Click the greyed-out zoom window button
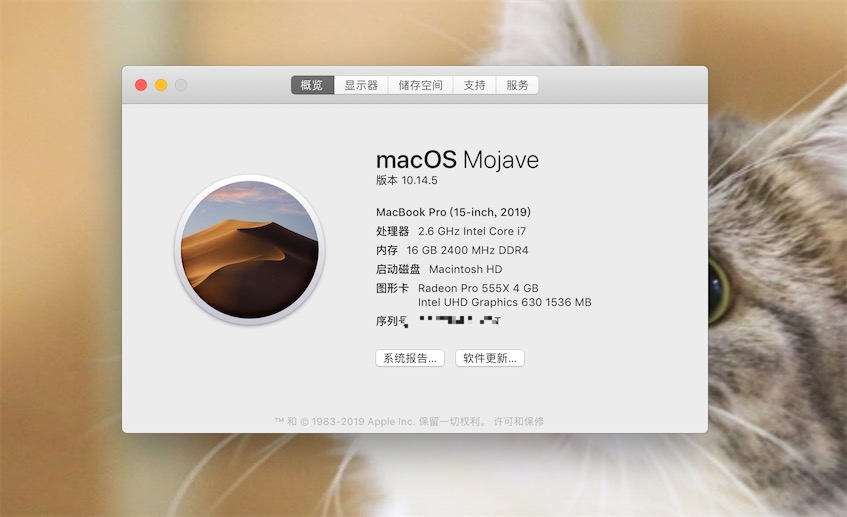 (x=181, y=85)
